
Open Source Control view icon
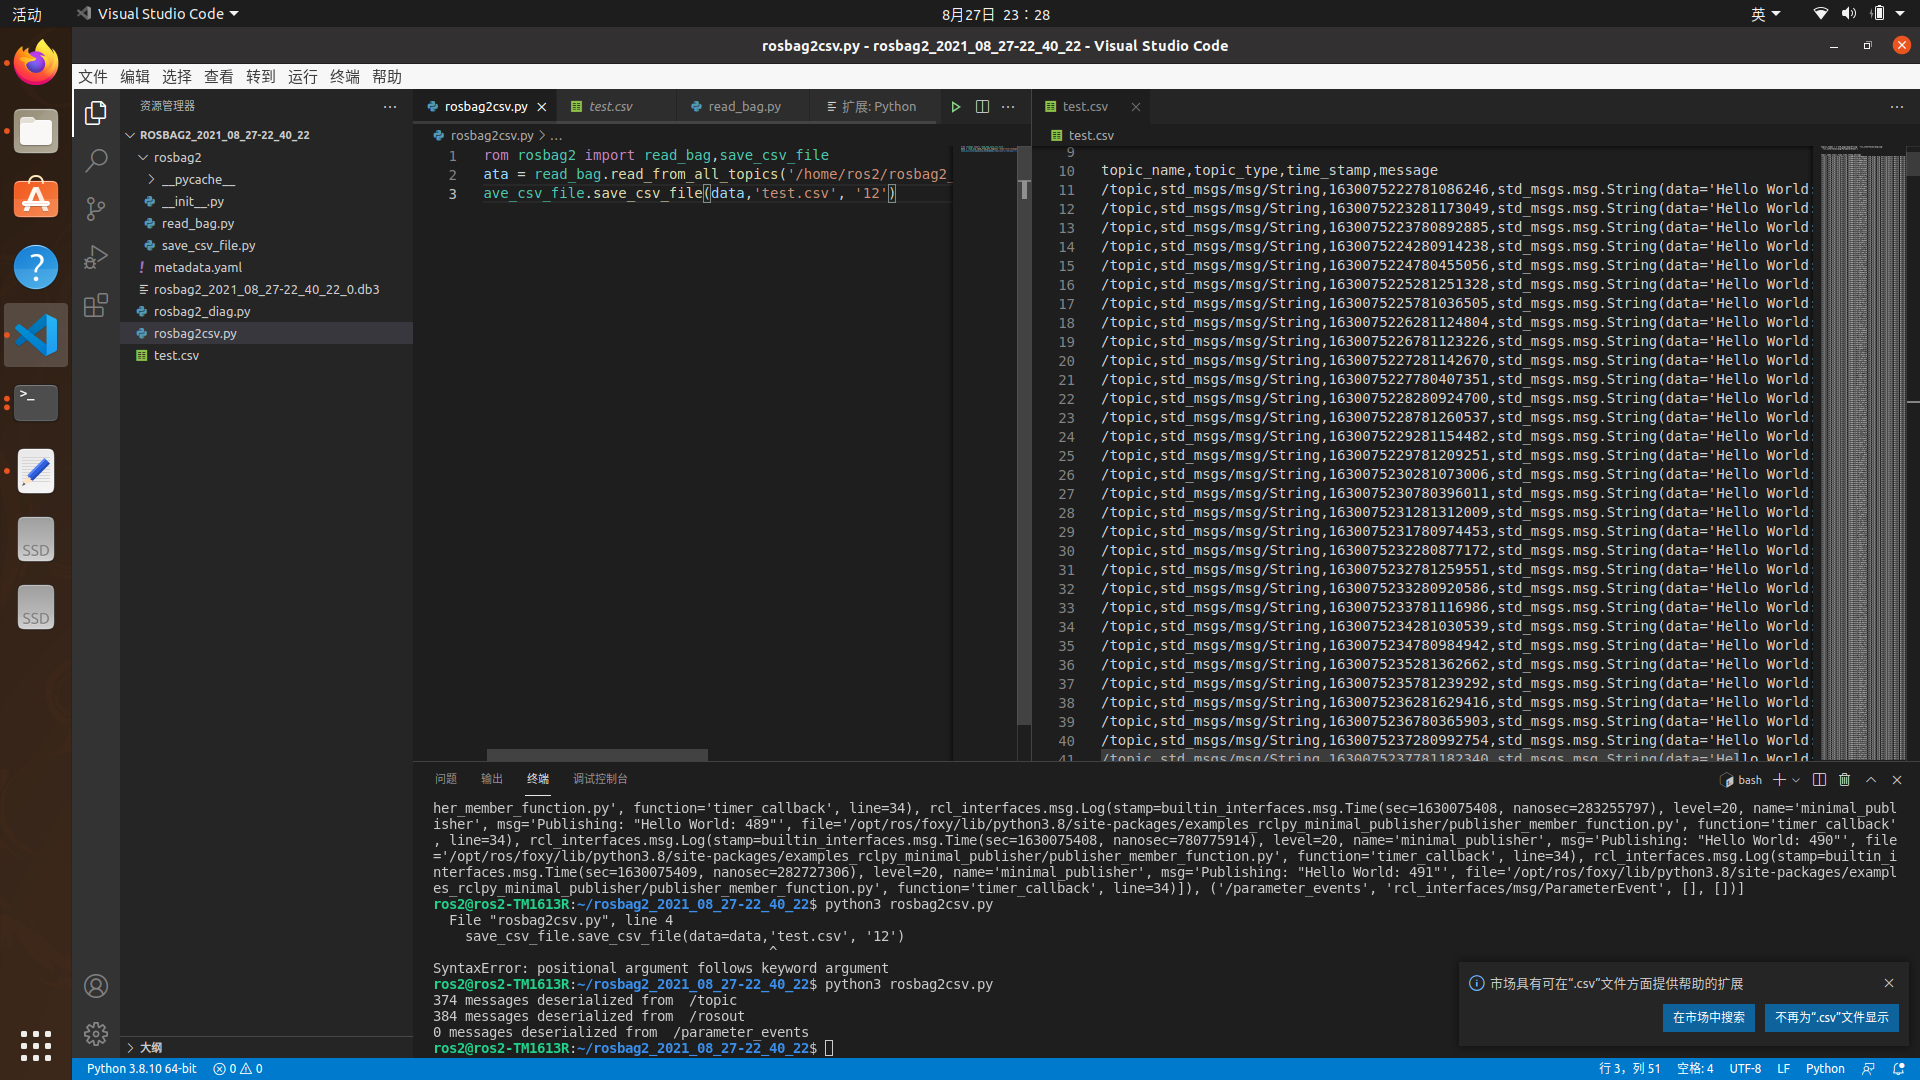96,208
